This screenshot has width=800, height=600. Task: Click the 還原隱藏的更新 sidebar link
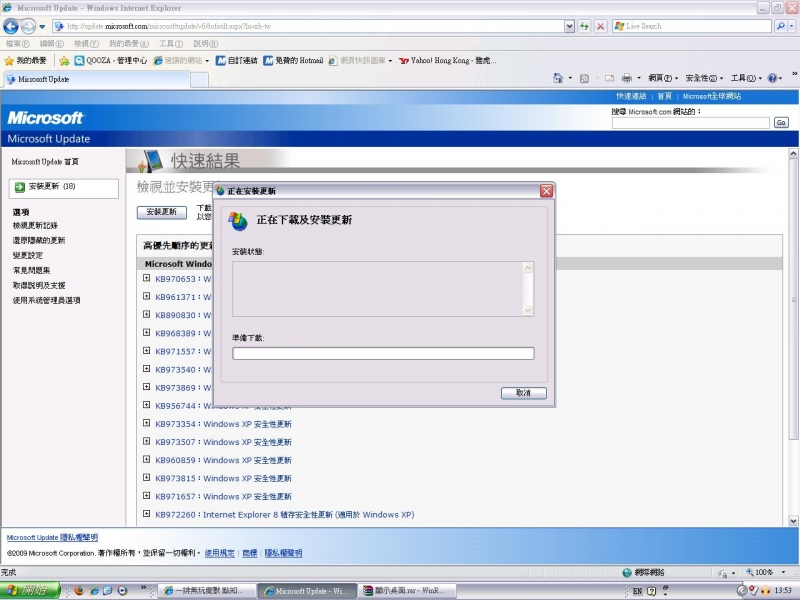point(39,240)
